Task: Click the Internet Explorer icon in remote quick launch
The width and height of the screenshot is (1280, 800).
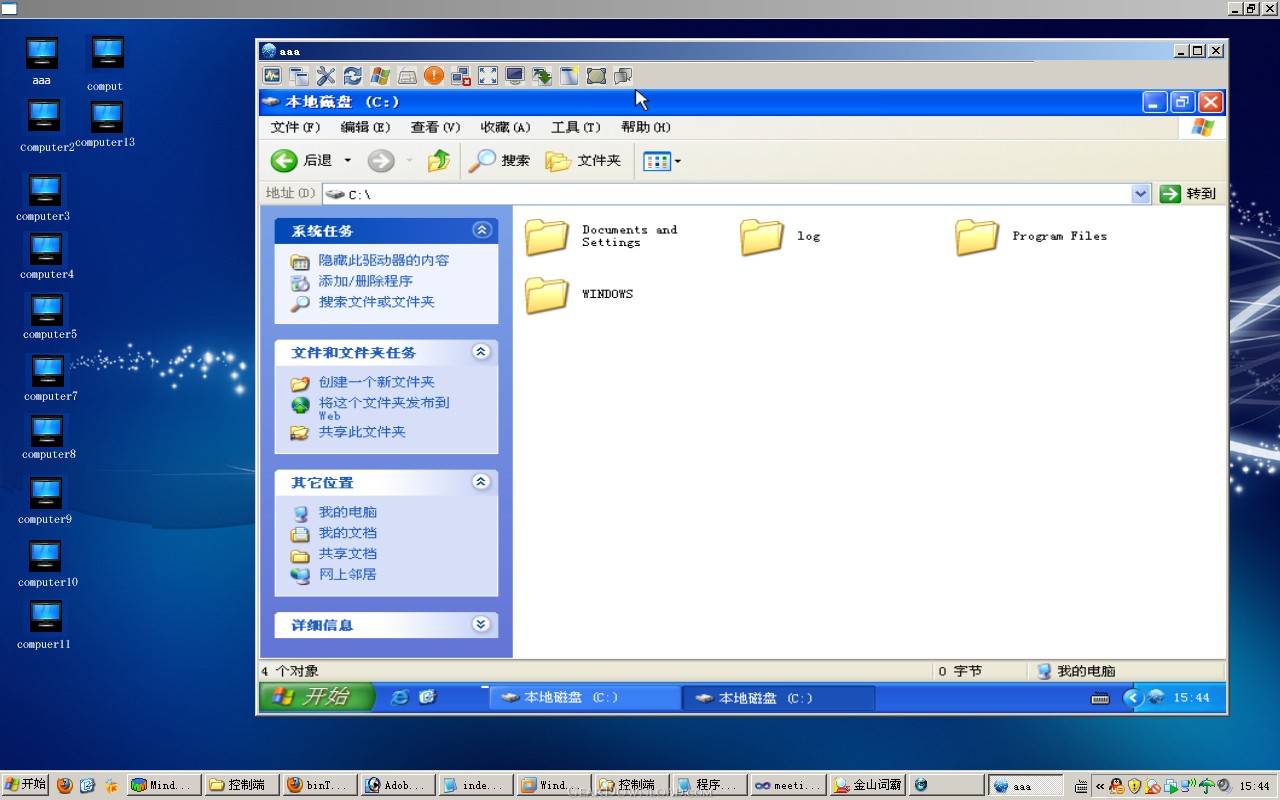Action: [x=400, y=698]
